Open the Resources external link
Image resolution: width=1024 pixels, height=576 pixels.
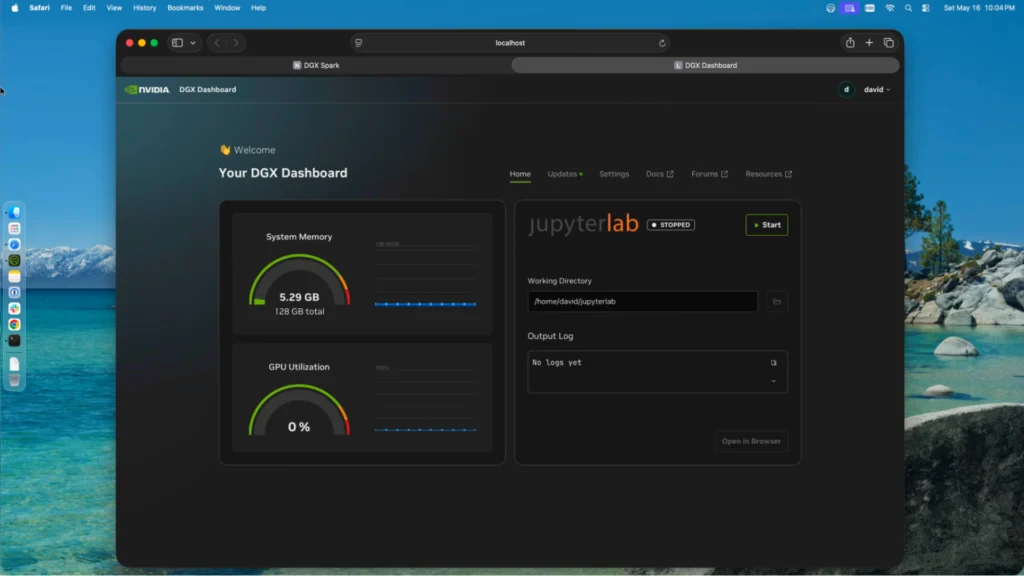pos(769,174)
